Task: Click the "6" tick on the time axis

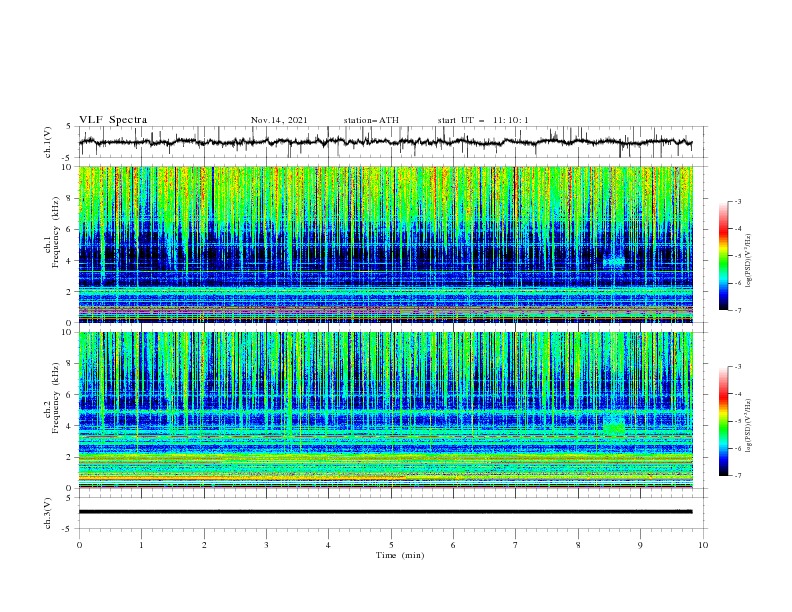Action: click(x=453, y=545)
